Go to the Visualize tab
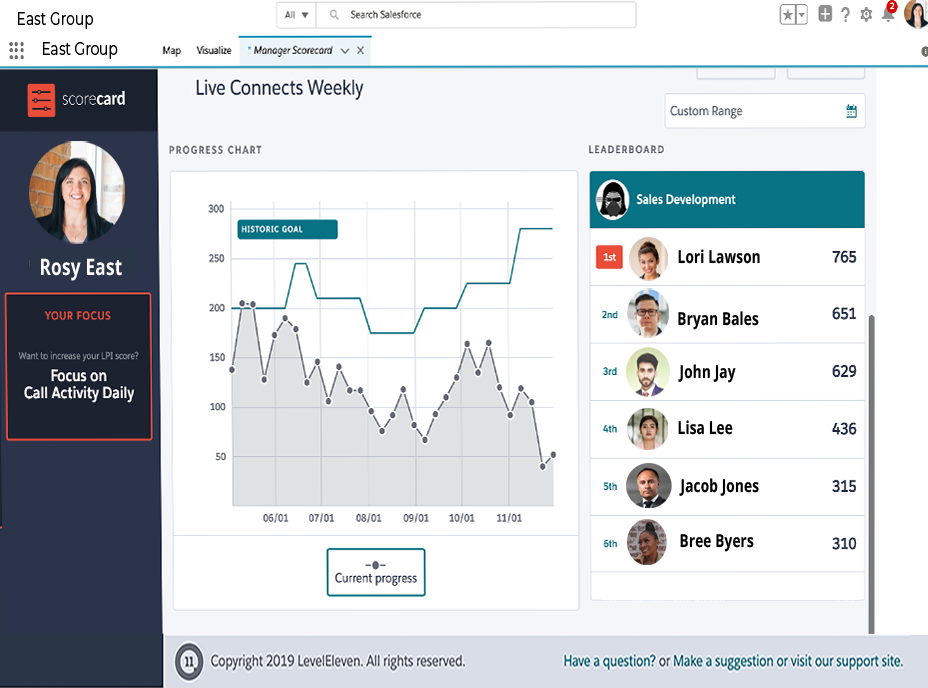Image resolution: width=928 pixels, height=688 pixels. click(x=214, y=51)
